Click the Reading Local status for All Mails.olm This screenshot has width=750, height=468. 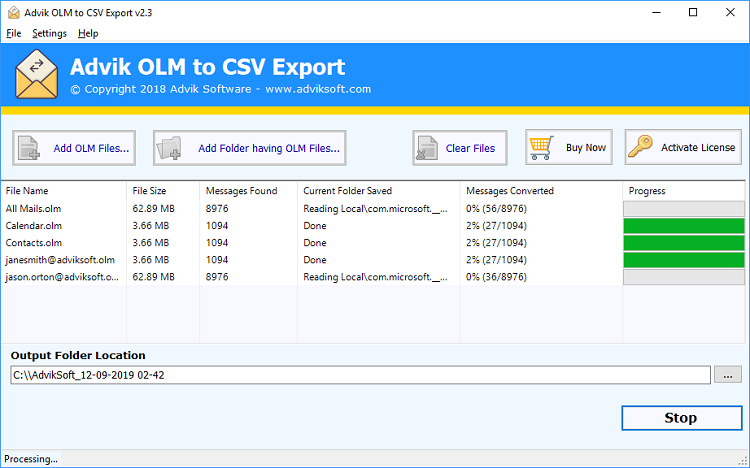375,209
